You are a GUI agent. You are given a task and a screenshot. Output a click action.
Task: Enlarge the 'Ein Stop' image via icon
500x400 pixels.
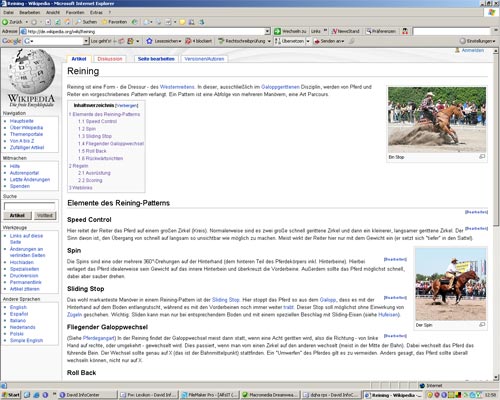[482, 157]
